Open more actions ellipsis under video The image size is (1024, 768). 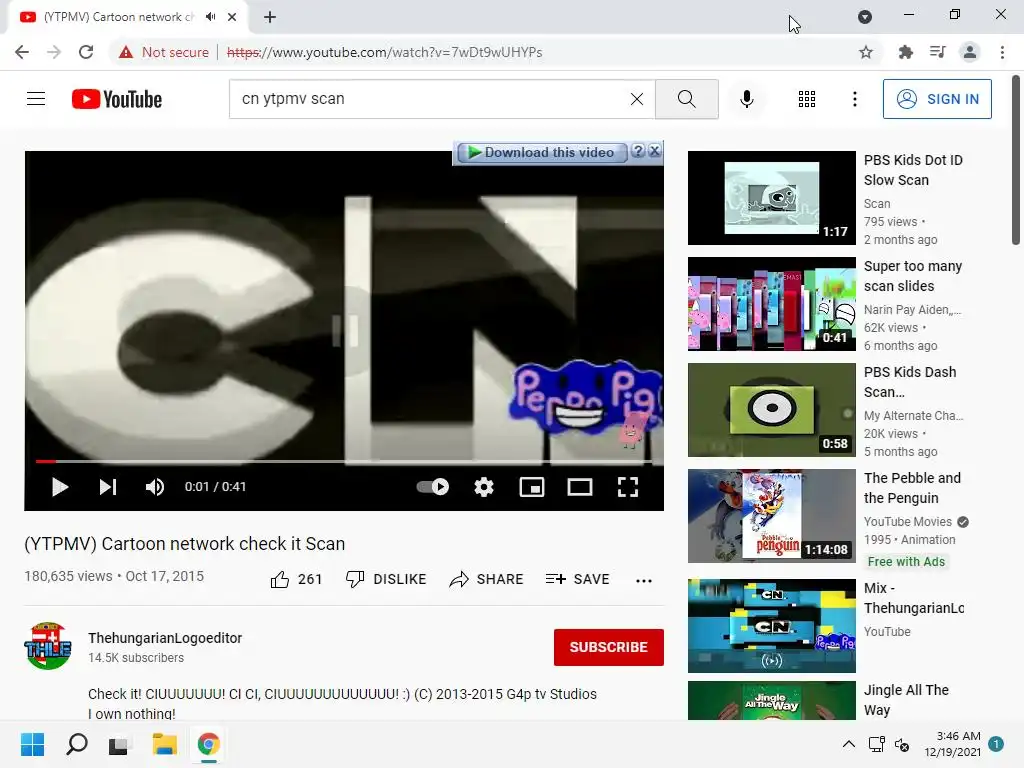click(x=644, y=581)
